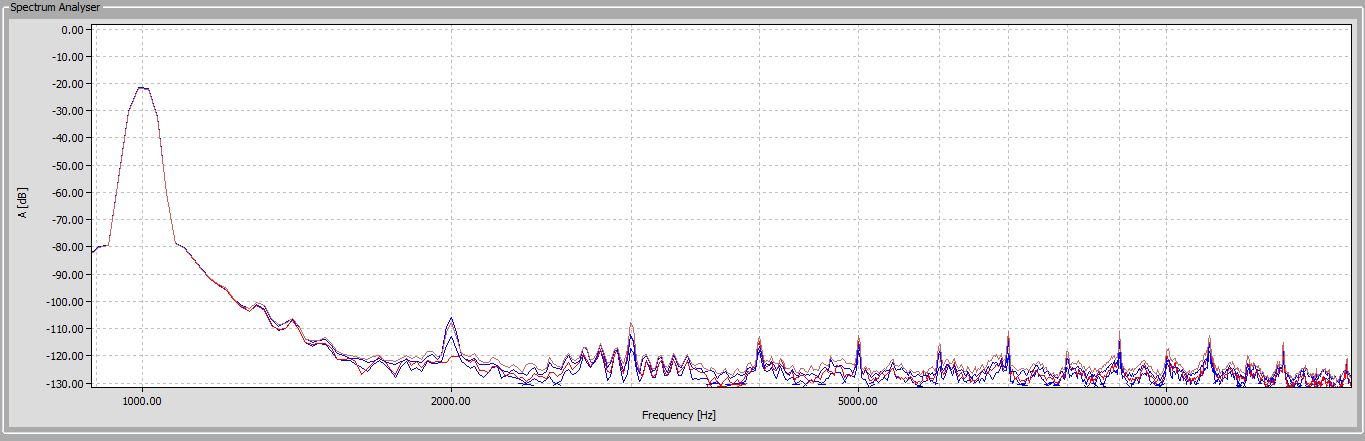This screenshot has width=1365, height=441.
Task: Click the -110.00 dB axis label
Action: pyautogui.click(x=68, y=329)
